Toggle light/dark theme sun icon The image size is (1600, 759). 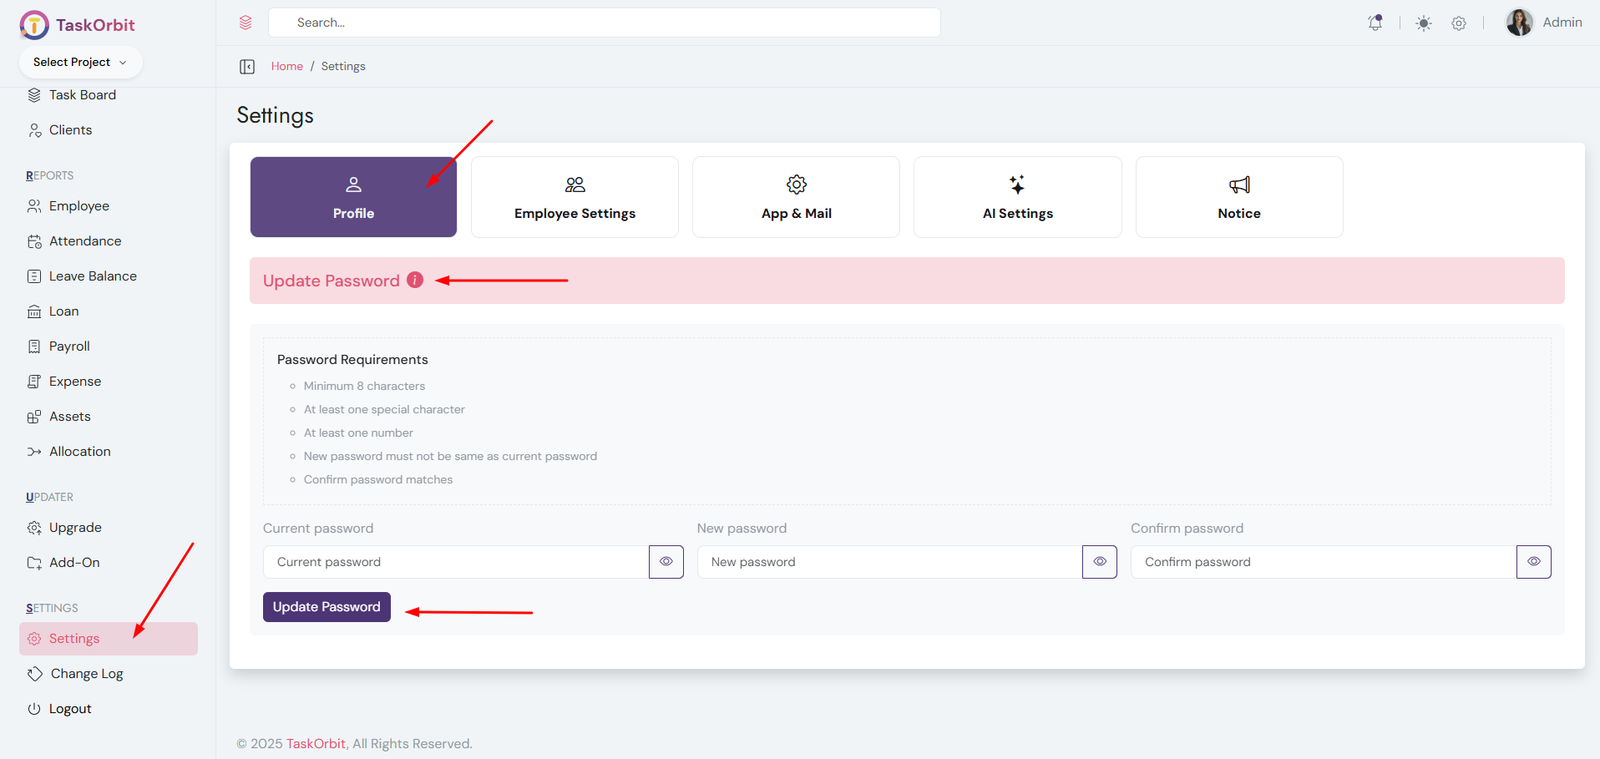point(1423,23)
